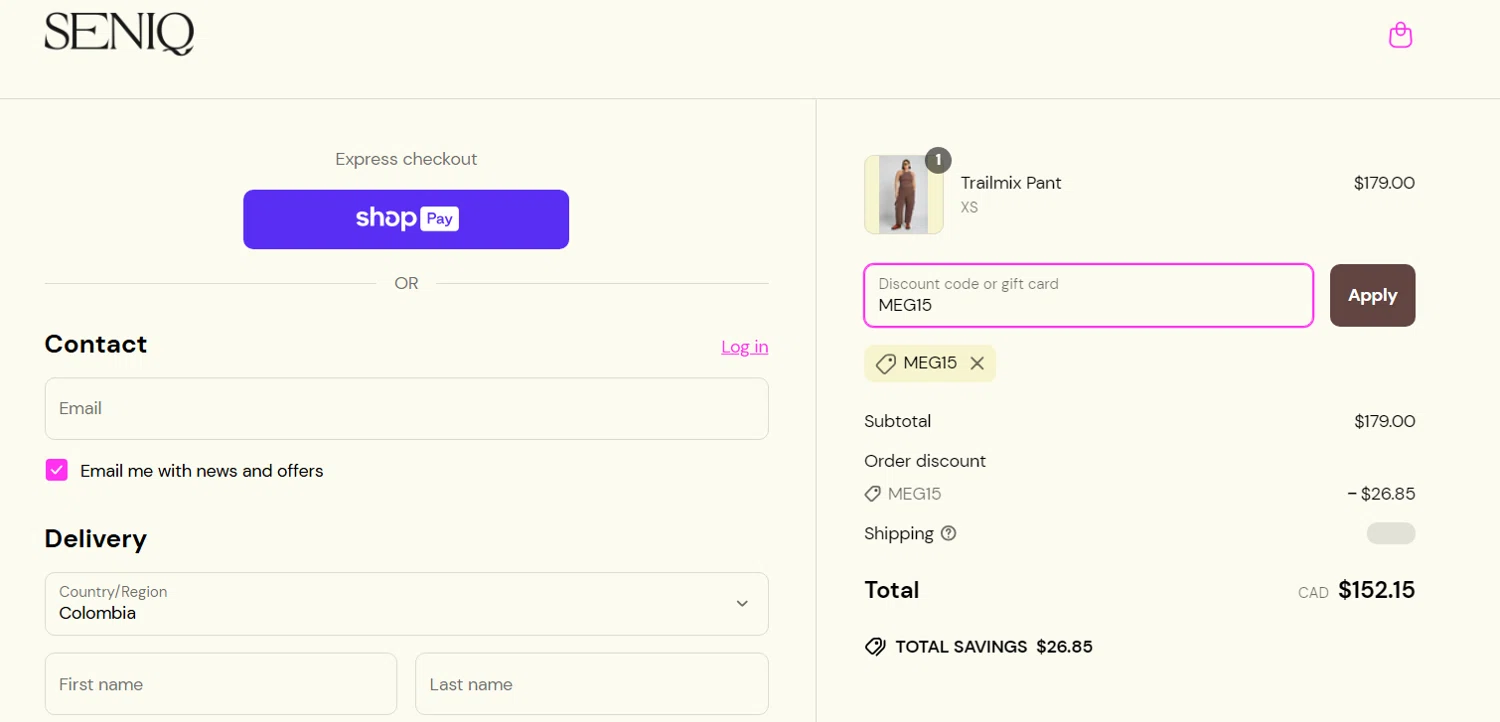Click the Subtotal $179.00 value
This screenshot has width=1500, height=722.
[1385, 421]
